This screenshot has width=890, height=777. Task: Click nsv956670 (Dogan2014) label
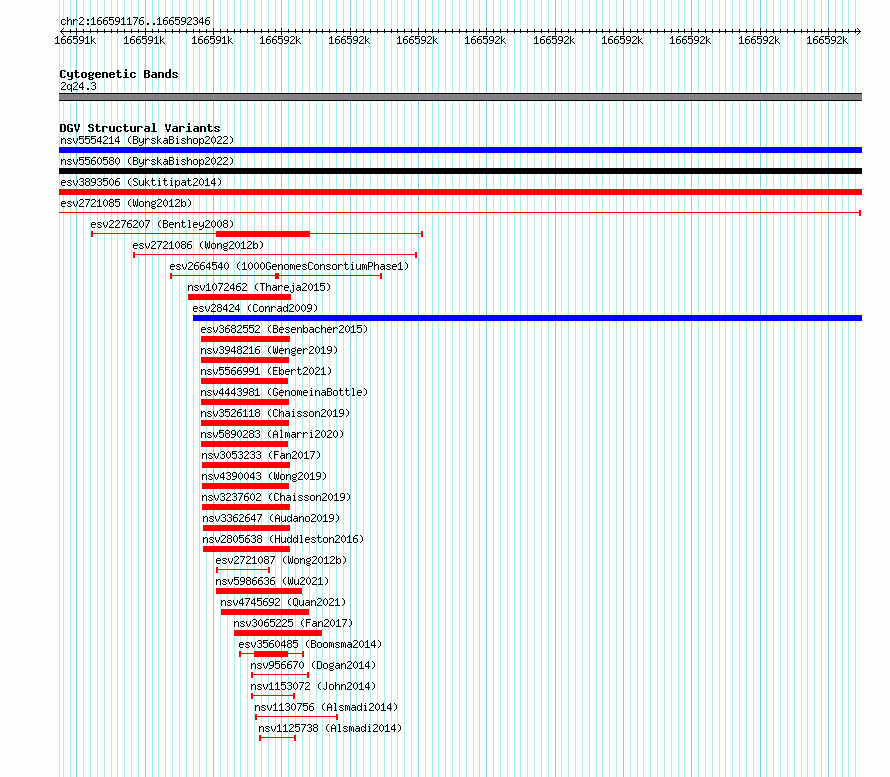click(x=313, y=665)
